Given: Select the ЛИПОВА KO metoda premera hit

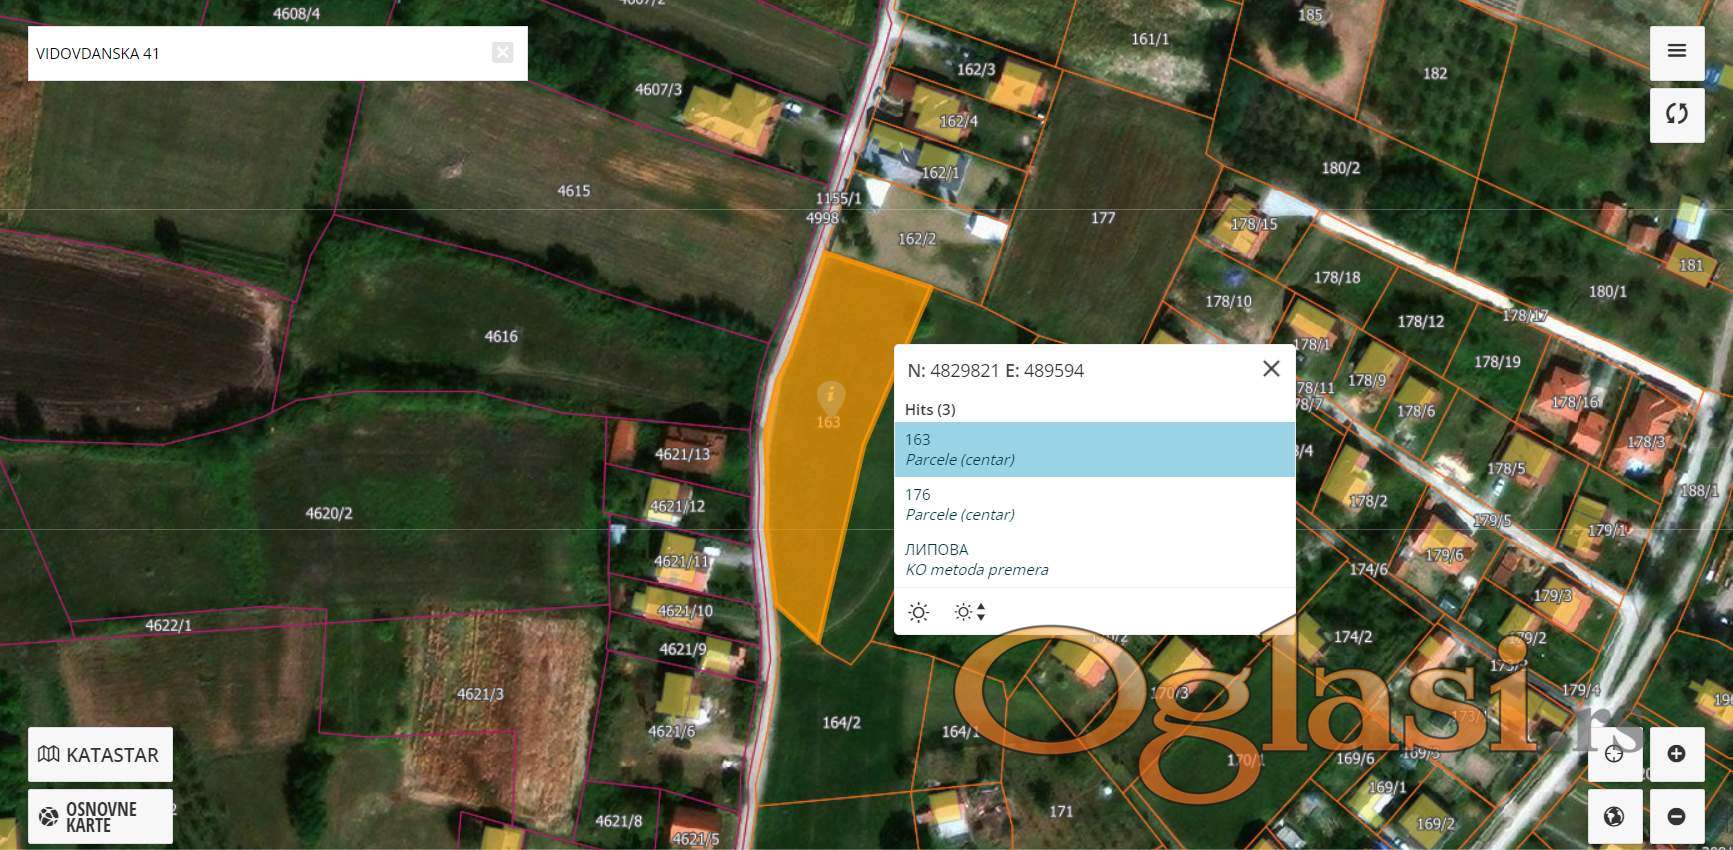Looking at the screenshot, I should click(1094, 559).
